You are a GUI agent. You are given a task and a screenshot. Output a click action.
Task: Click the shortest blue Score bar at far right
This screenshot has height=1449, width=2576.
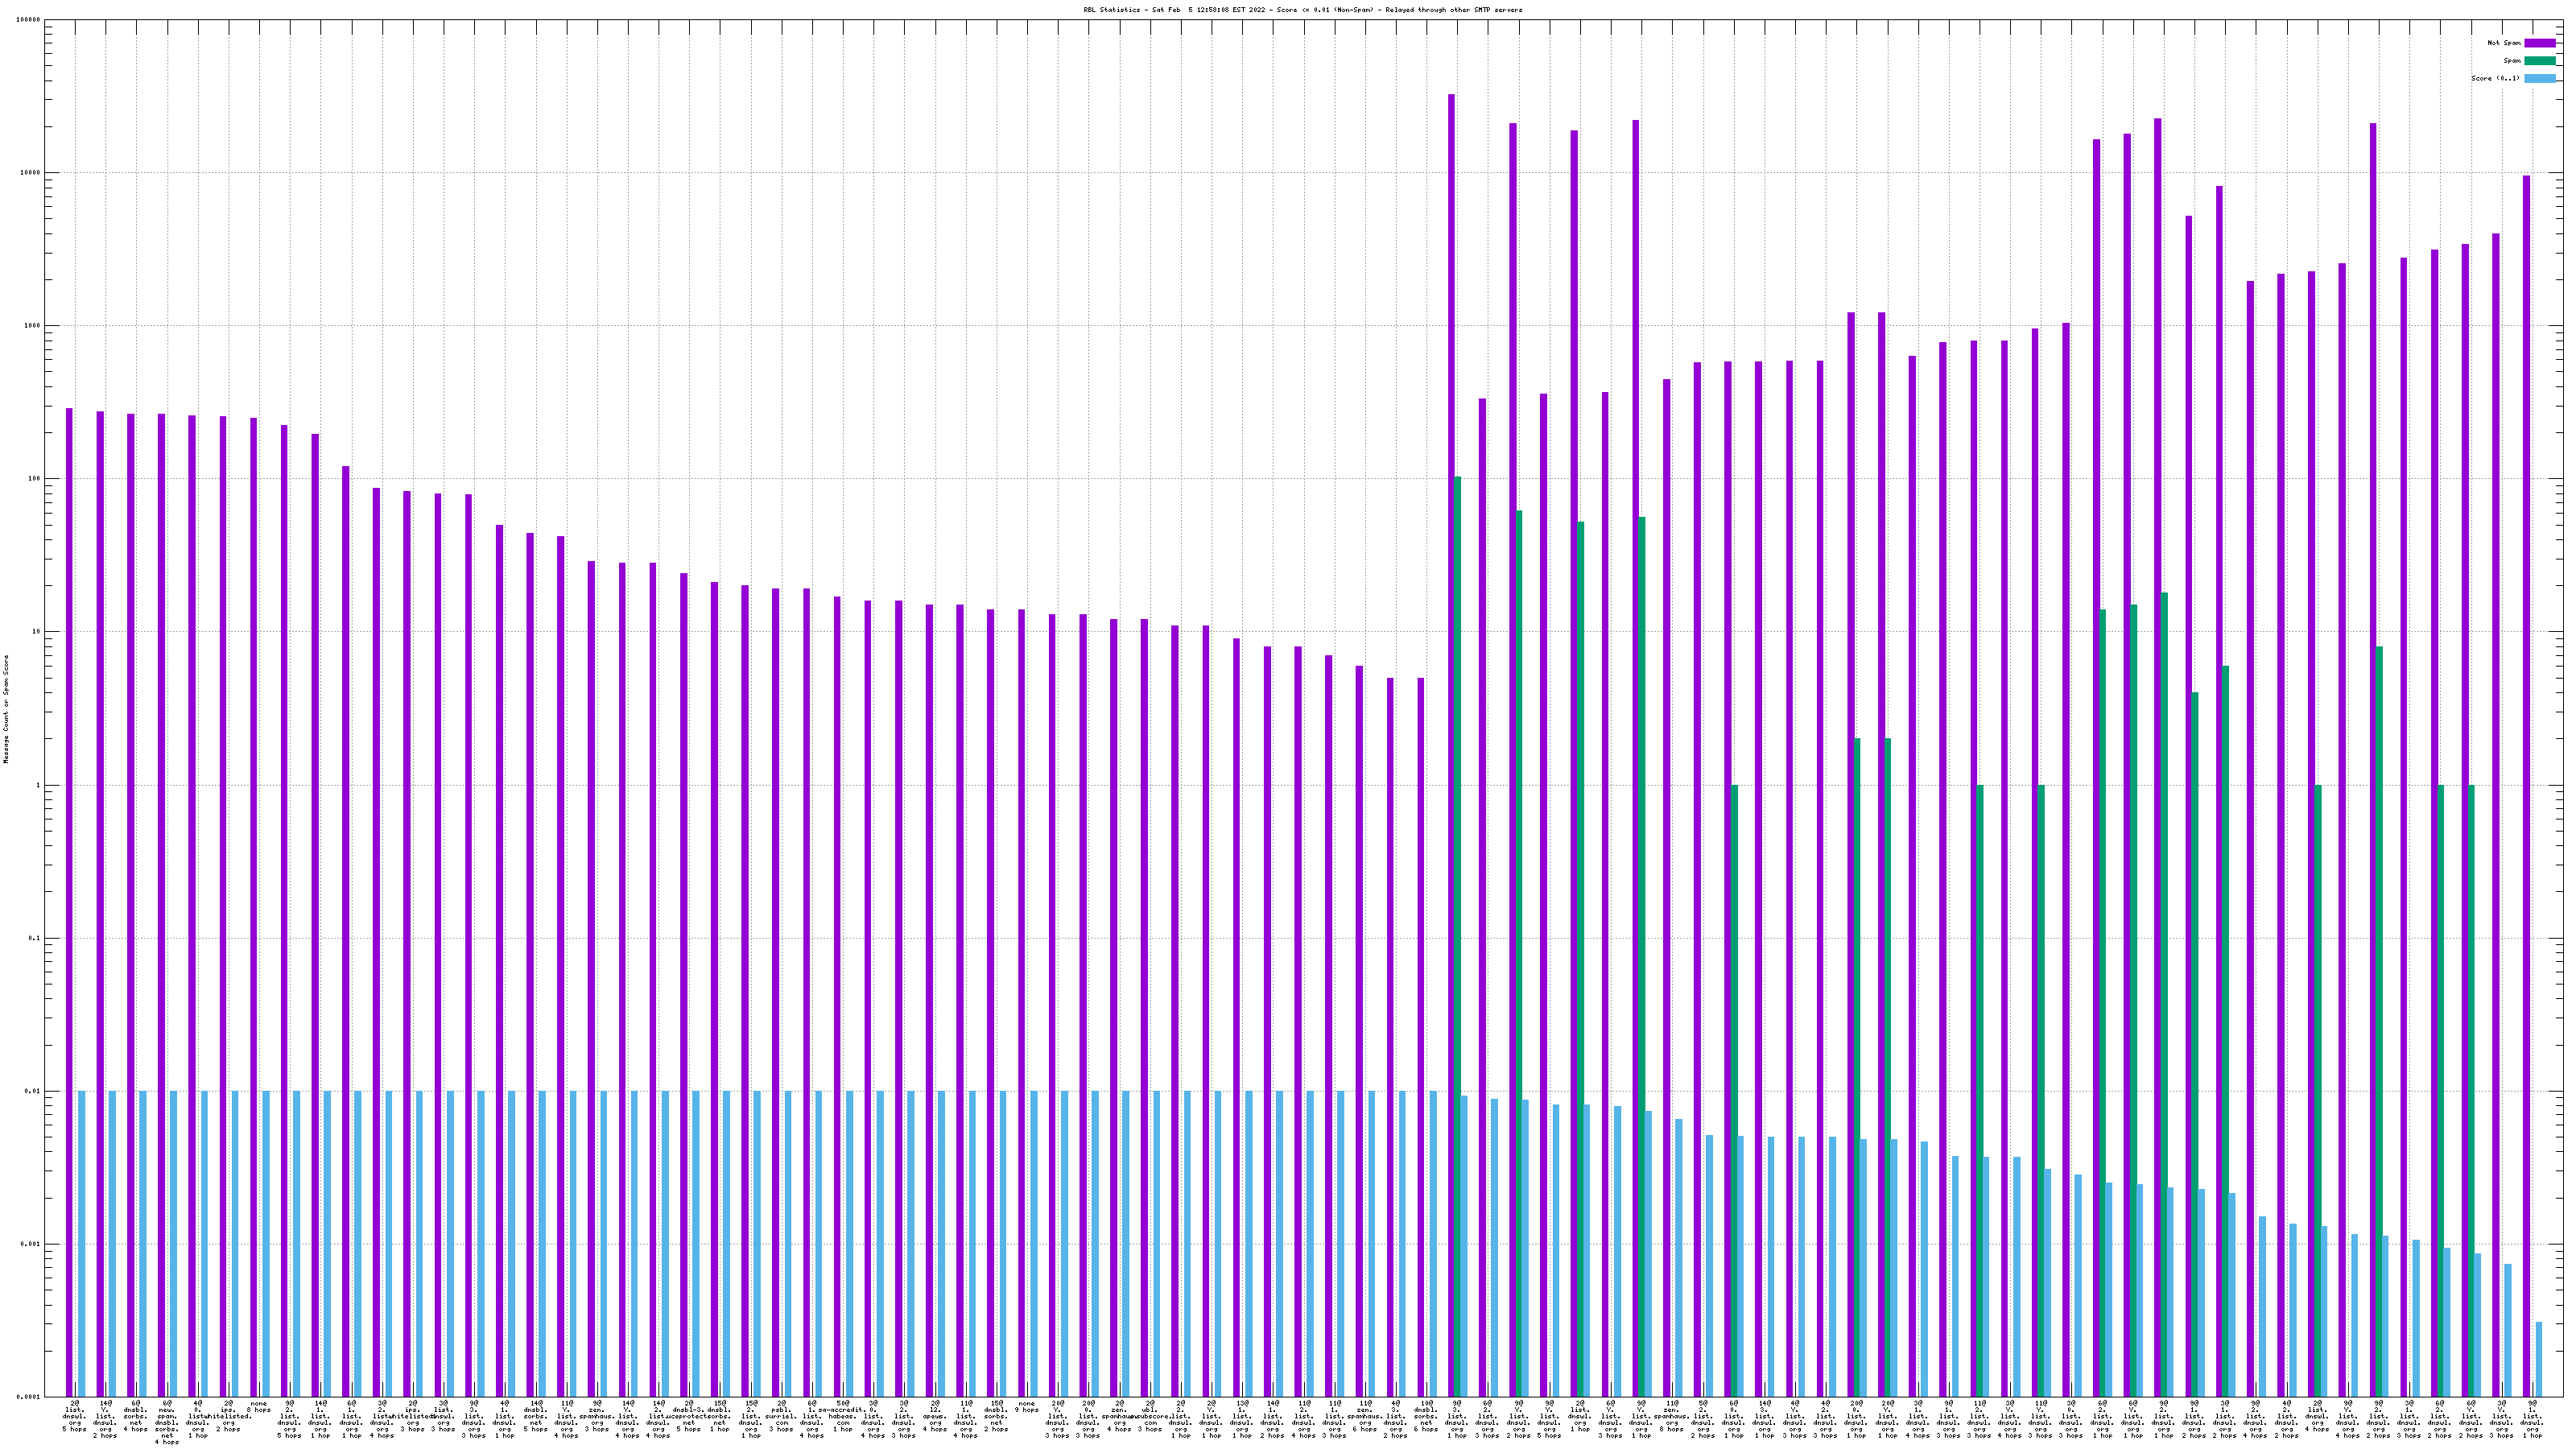(2538, 1358)
